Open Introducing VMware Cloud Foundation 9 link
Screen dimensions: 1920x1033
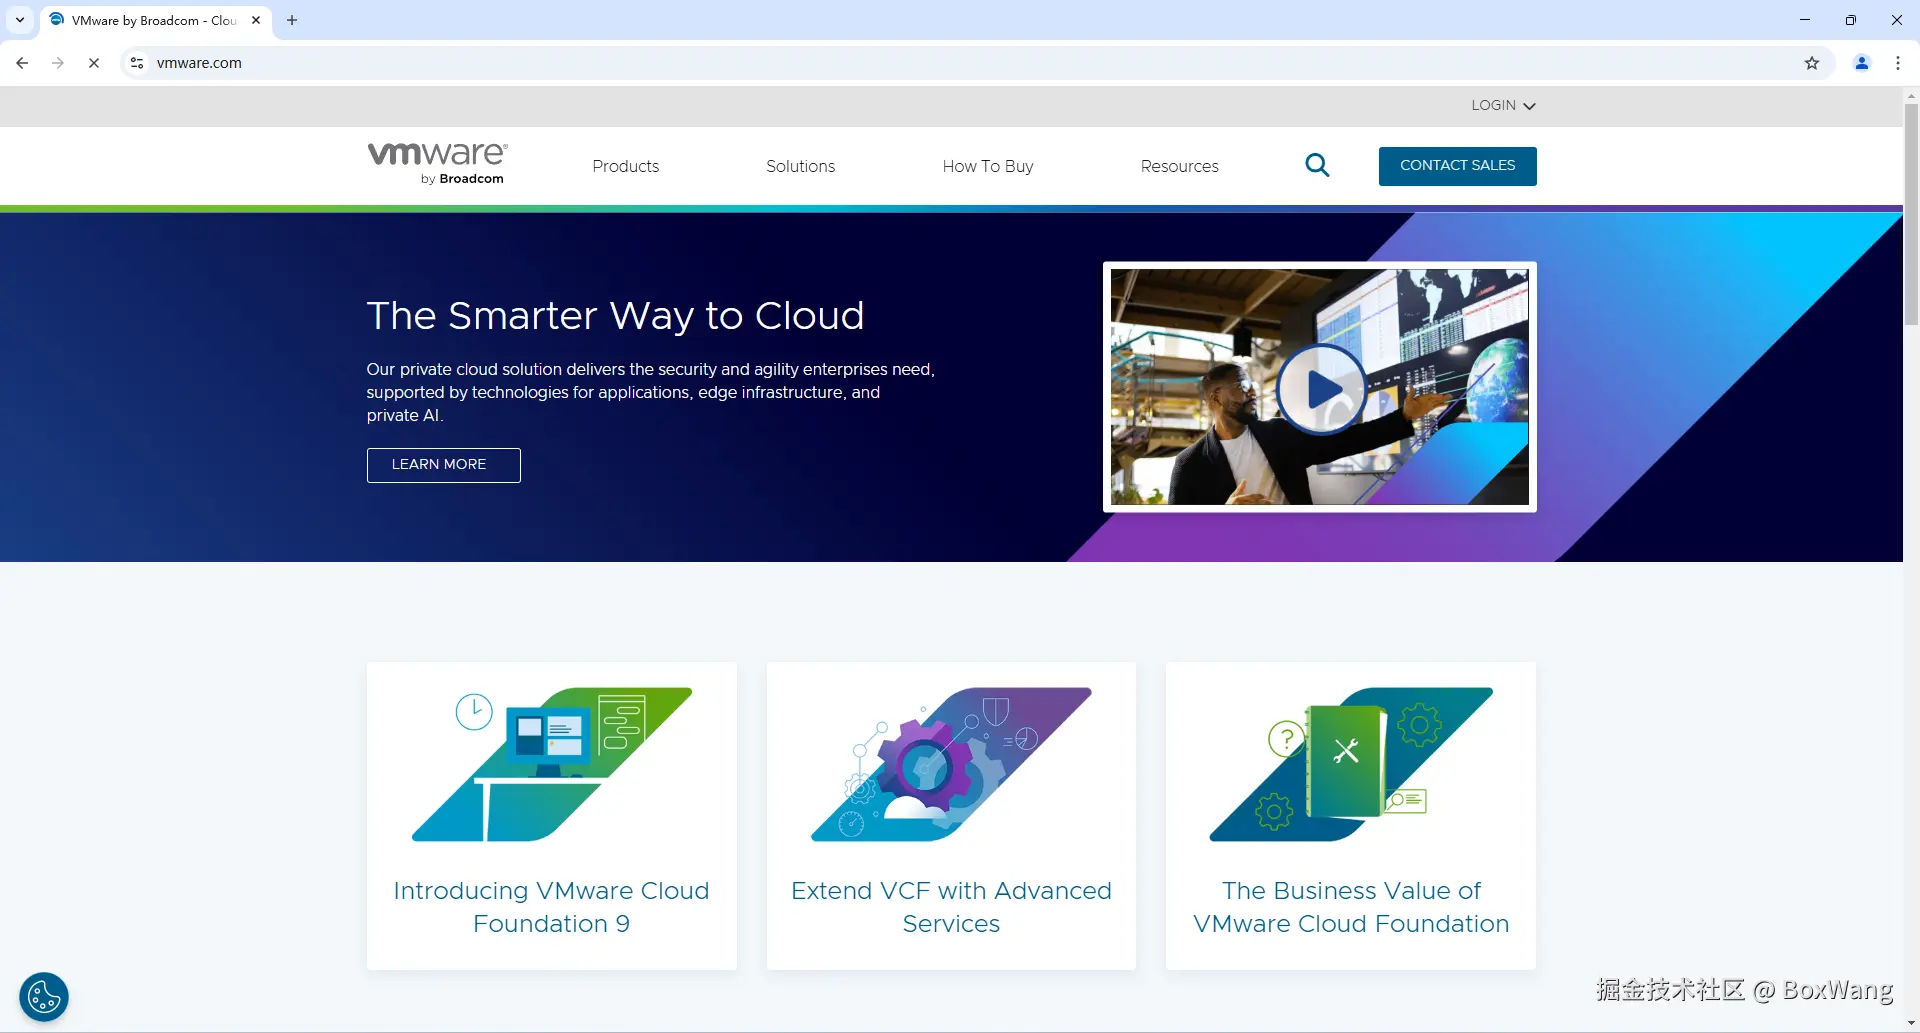[x=552, y=907]
